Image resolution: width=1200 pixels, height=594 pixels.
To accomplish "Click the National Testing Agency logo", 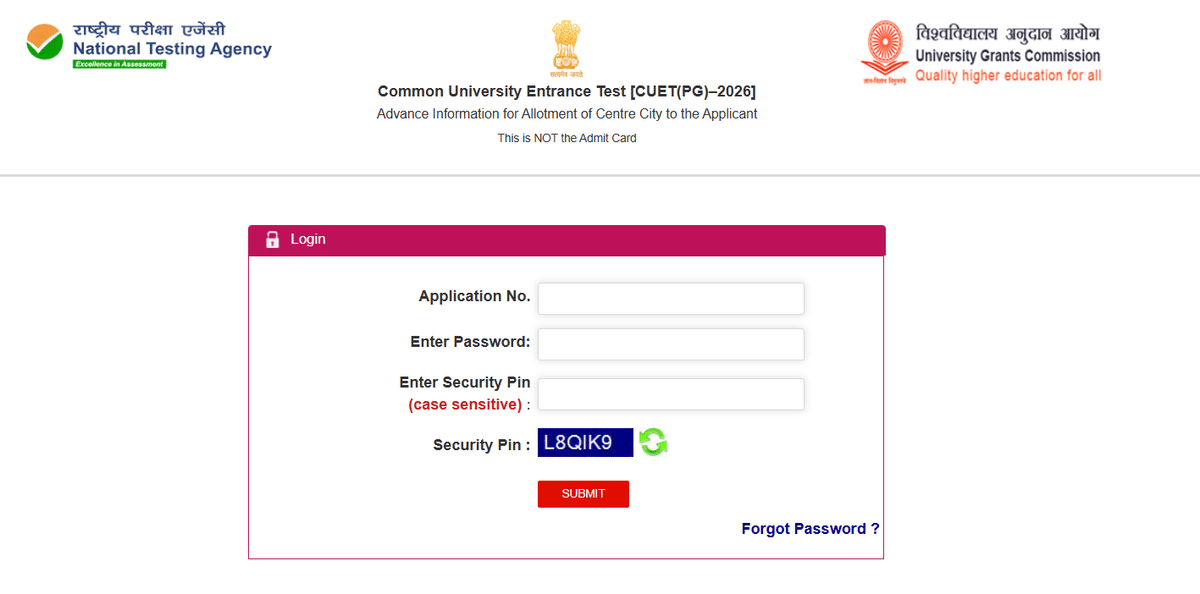I will pyautogui.click(x=150, y=42).
